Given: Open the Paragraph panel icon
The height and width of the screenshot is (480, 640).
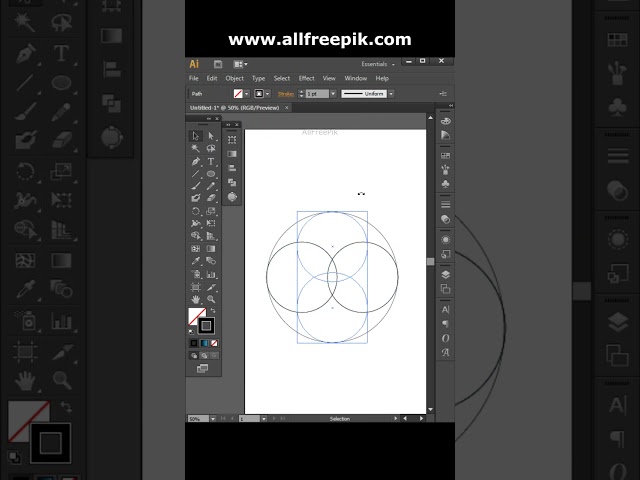Looking at the screenshot, I should (x=445, y=324).
